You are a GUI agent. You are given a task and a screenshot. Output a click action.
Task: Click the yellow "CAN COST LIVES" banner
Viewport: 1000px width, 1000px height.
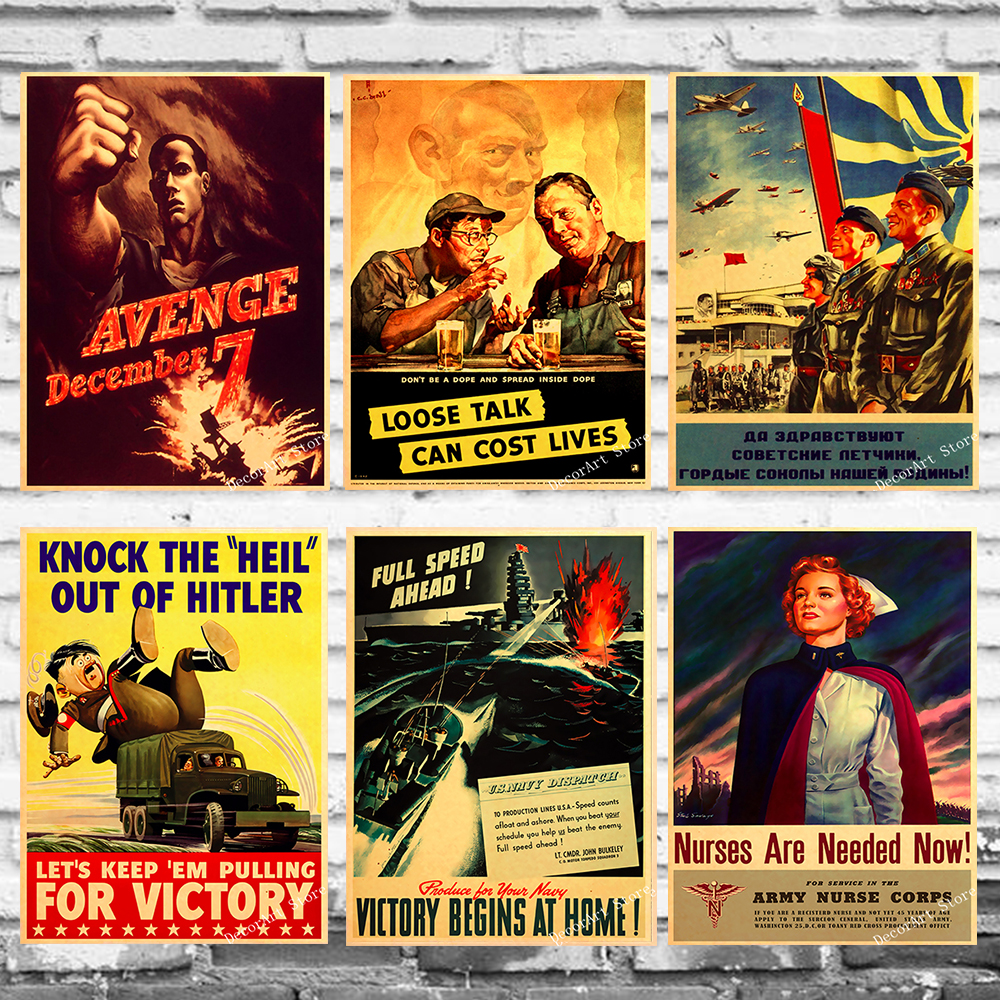(x=515, y=445)
